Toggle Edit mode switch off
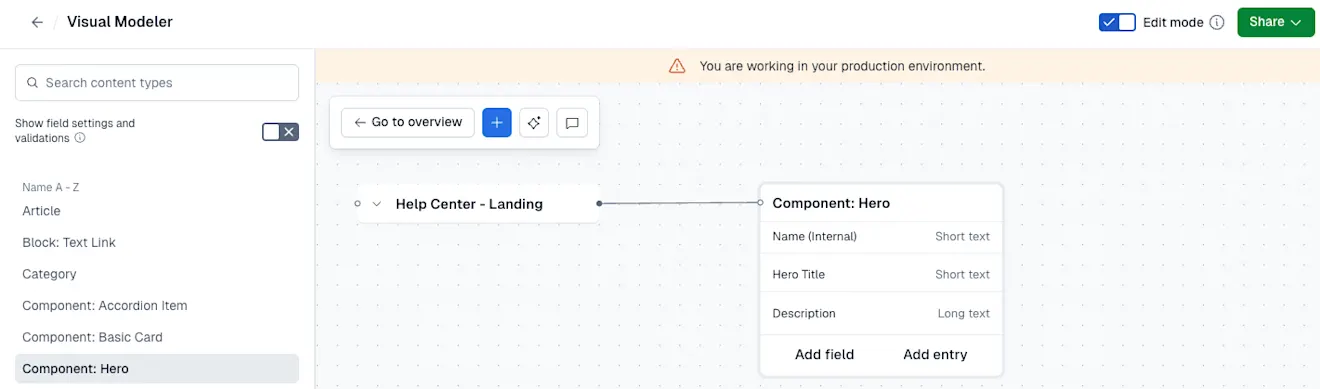This screenshot has width=1320, height=389. (1117, 22)
